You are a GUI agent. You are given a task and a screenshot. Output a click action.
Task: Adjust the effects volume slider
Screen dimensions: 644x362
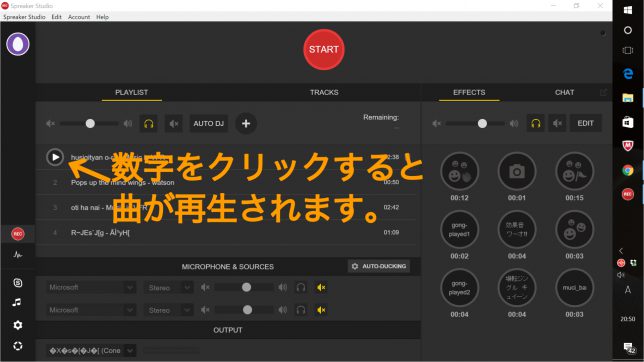482,123
